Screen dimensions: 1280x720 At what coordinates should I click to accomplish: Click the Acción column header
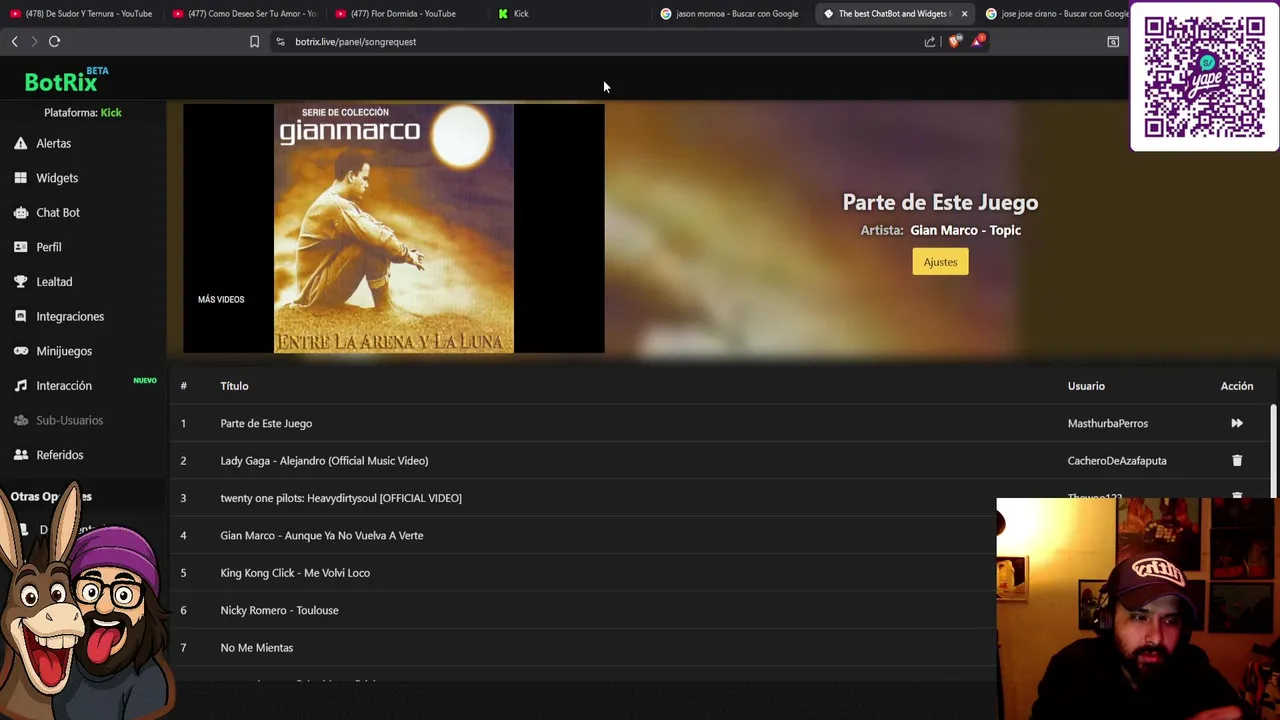[x=1237, y=386]
